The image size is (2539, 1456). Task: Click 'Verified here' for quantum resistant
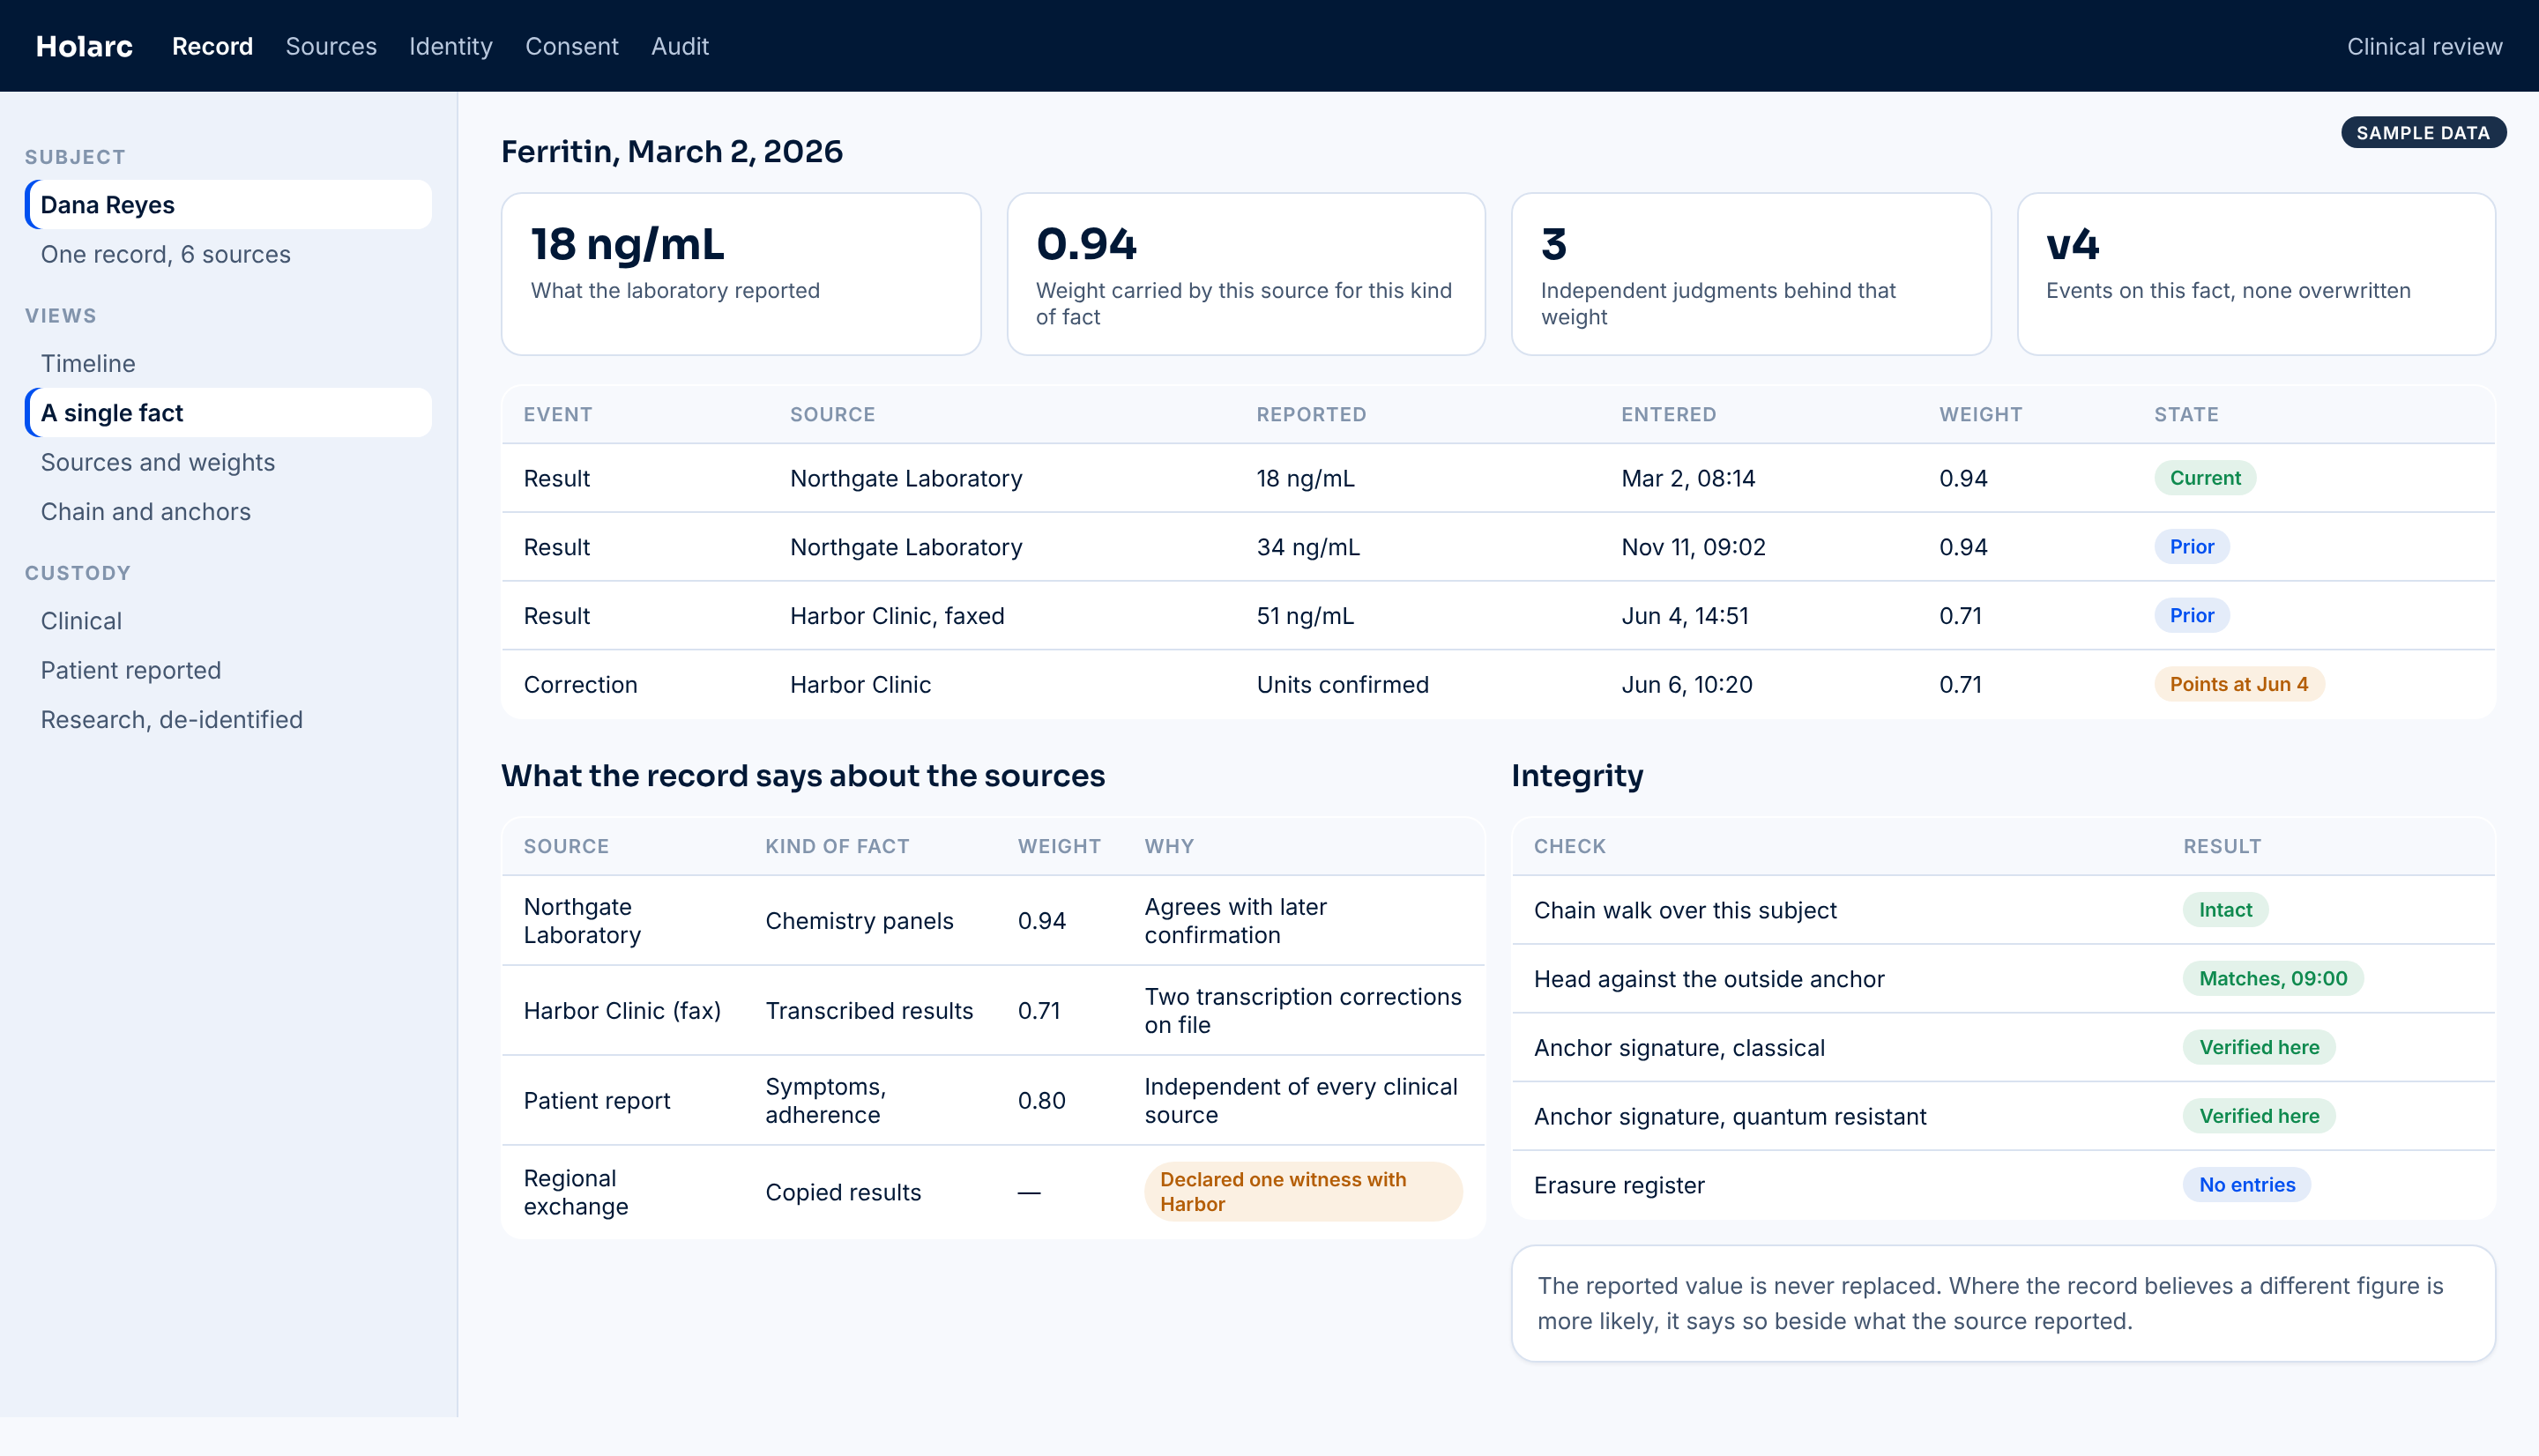2258,1117
